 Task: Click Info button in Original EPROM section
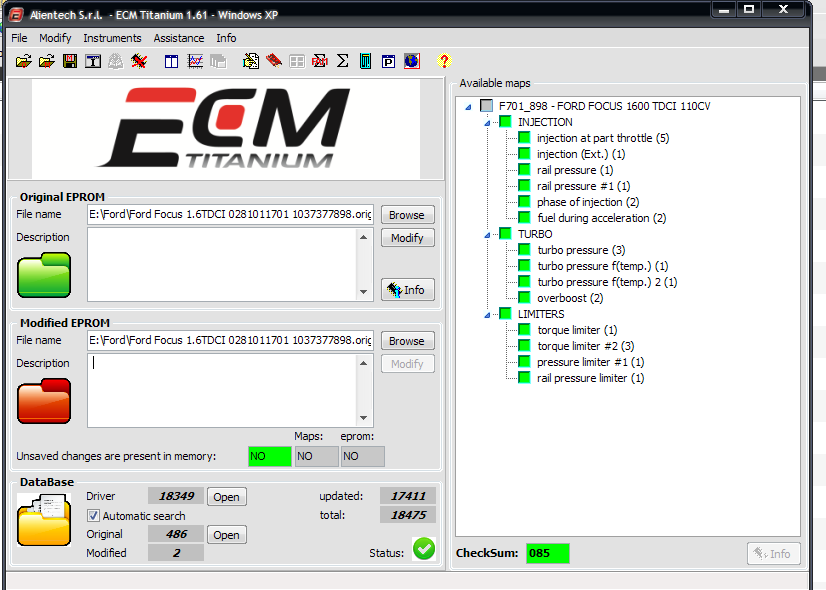(x=407, y=290)
